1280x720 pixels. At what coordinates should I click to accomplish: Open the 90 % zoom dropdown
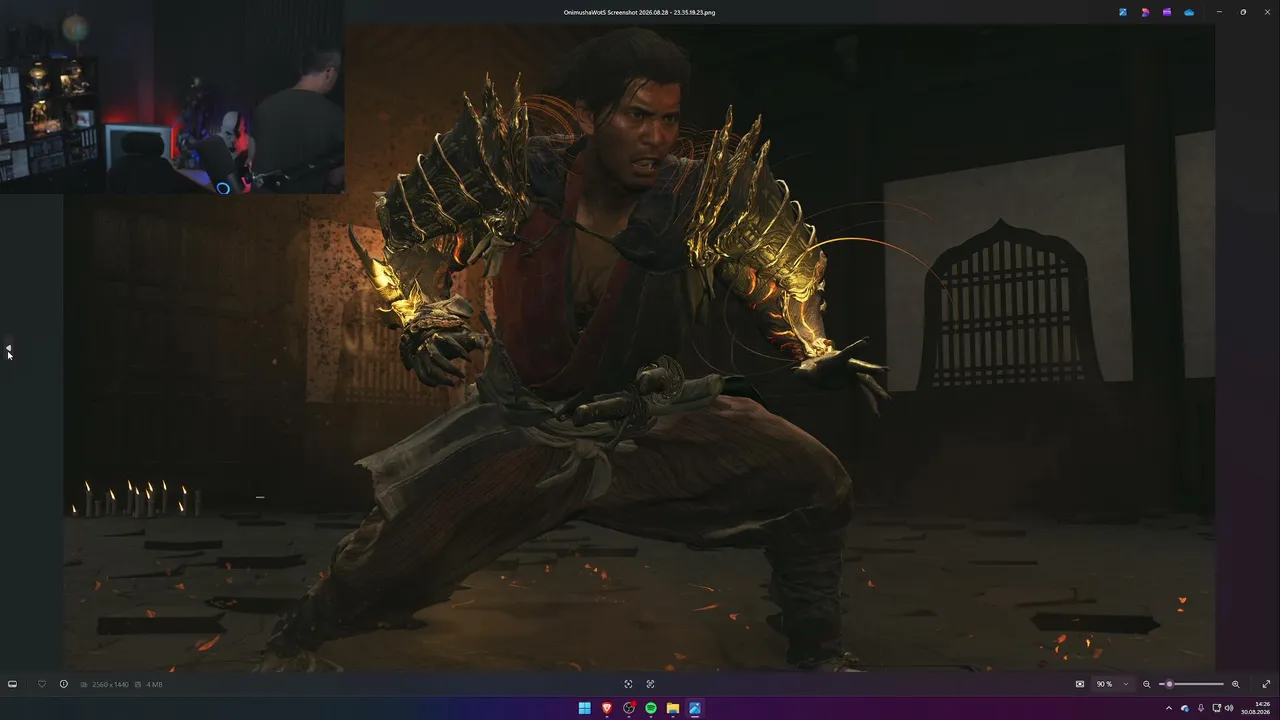(x=1112, y=684)
